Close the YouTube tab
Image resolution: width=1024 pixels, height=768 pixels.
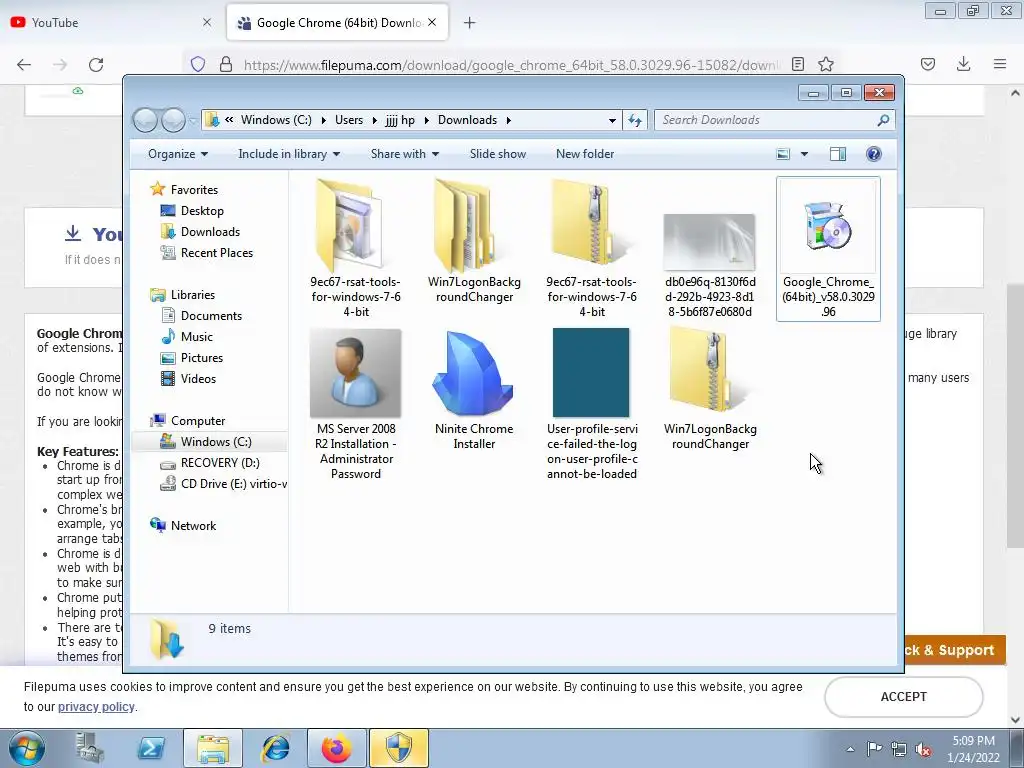[x=207, y=23]
